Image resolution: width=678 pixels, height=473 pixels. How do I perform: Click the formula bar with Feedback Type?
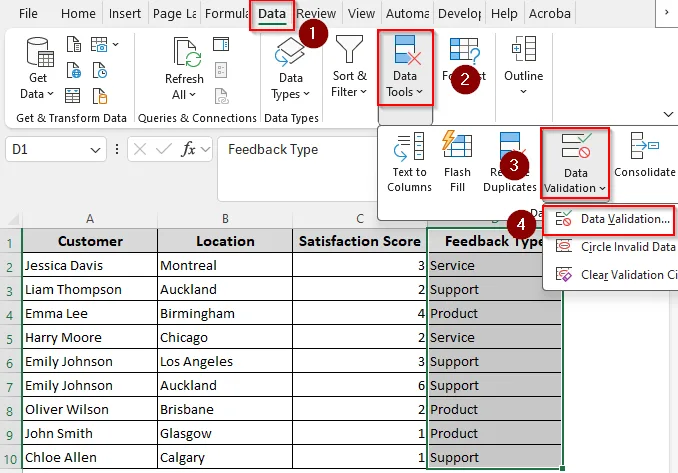click(297, 169)
